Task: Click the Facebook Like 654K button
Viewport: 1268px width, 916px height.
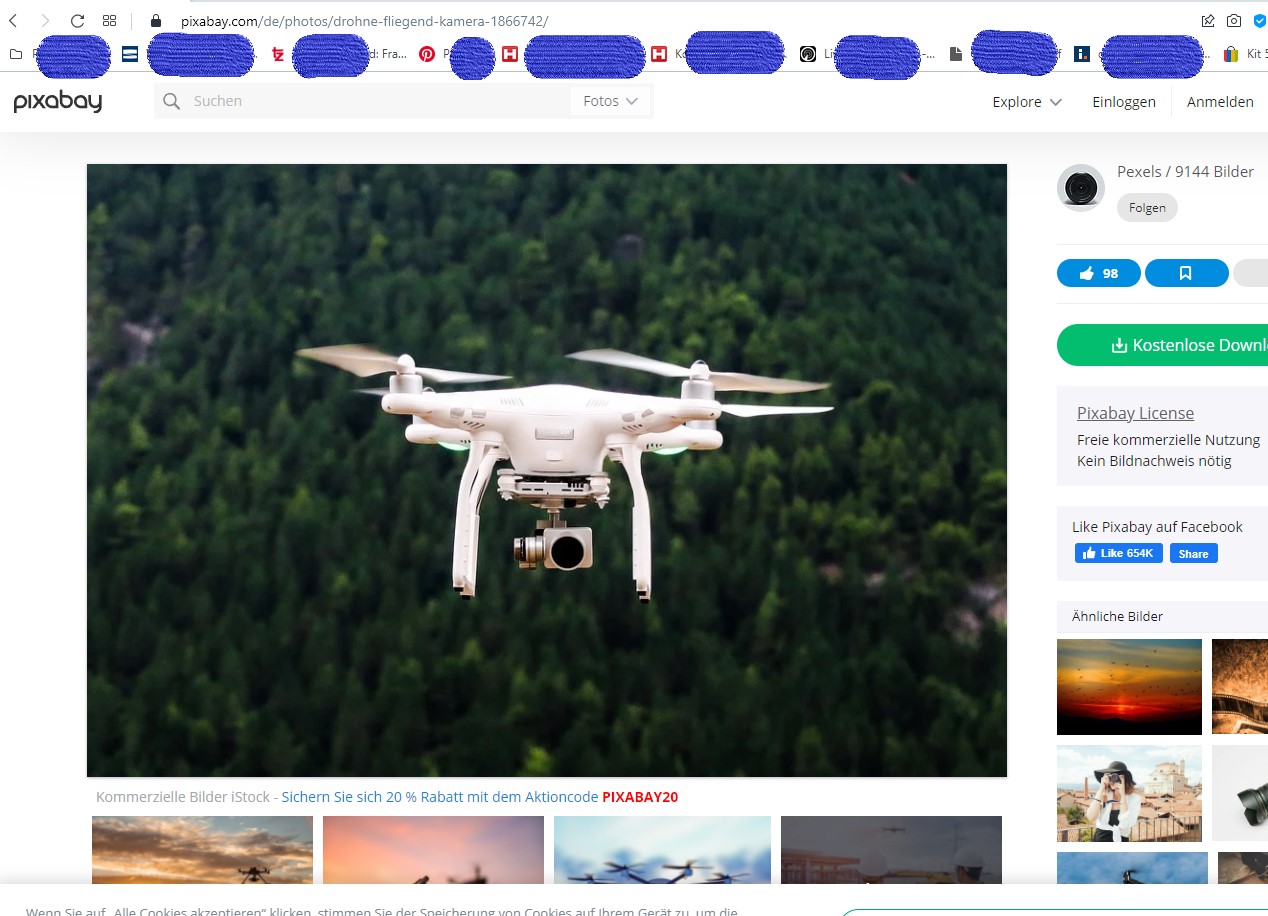Action: [x=1118, y=554]
